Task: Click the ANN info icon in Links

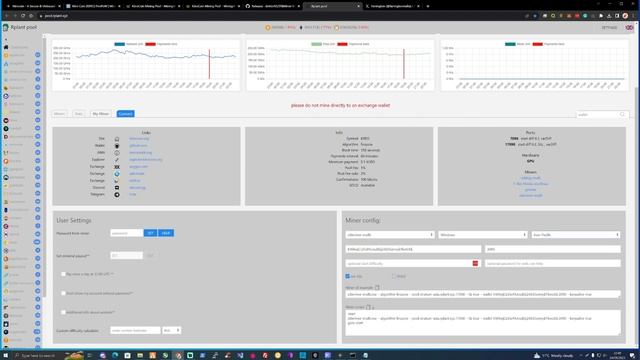Action: click(117, 153)
